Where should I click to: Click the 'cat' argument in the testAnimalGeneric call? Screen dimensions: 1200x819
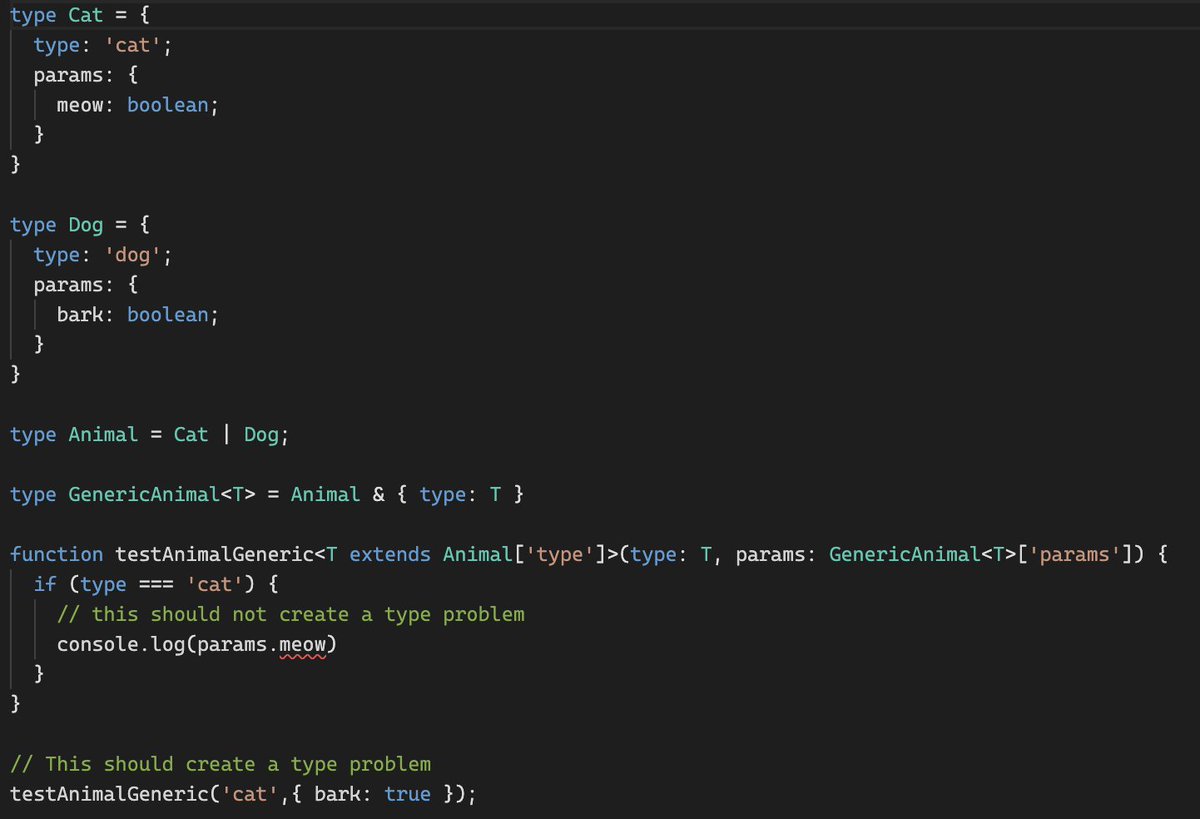point(250,794)
